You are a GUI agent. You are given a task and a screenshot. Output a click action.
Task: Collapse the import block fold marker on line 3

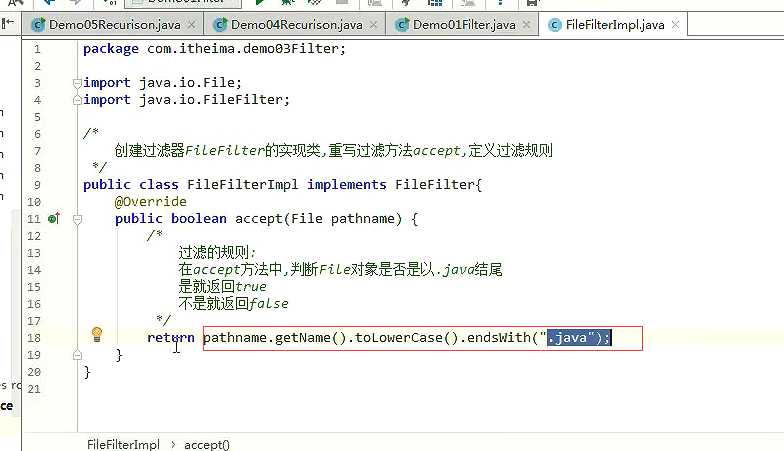click(77, 83)
